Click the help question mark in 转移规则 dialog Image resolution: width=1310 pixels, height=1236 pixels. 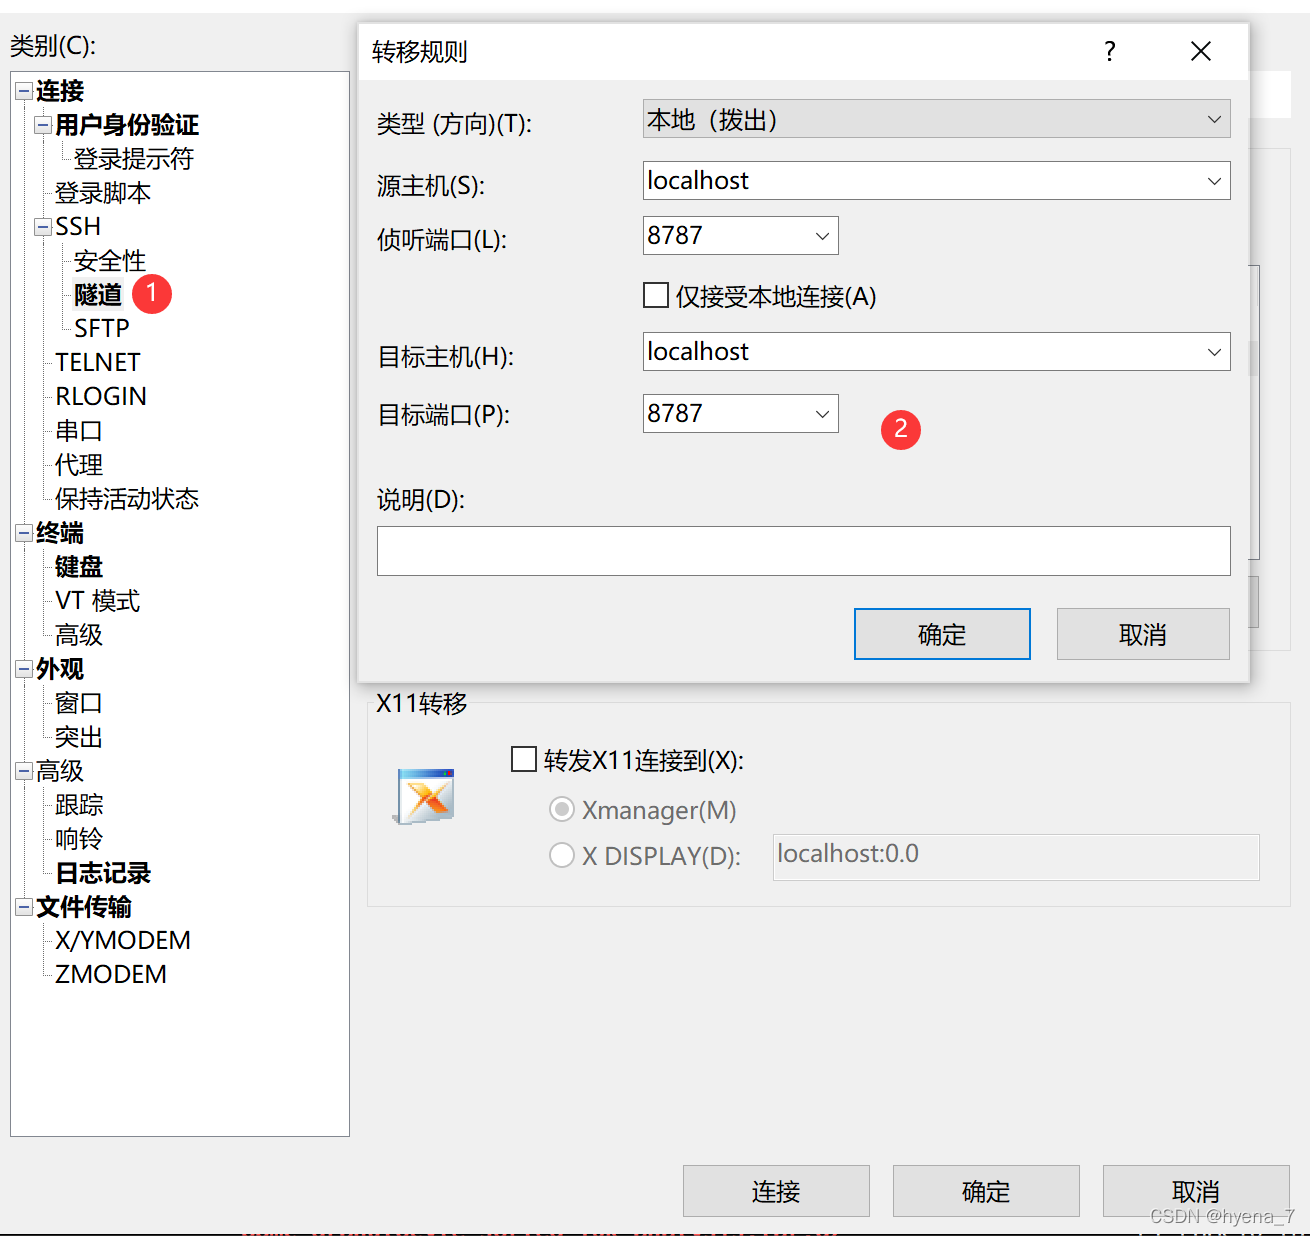coord(1110,51)
